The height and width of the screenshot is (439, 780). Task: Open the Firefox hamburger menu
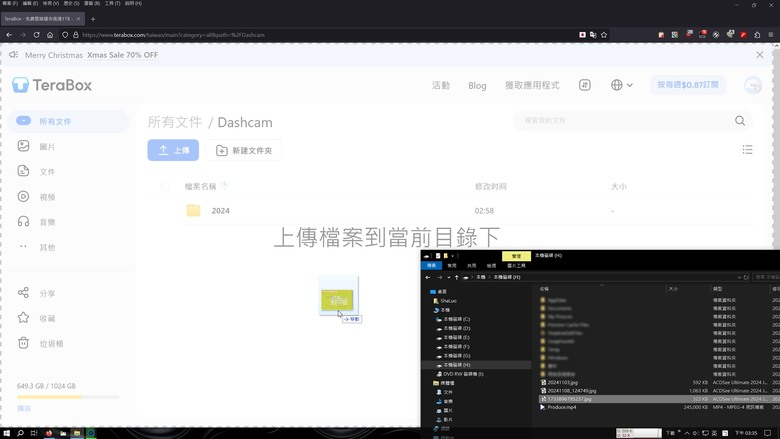(x=771, y=35)
